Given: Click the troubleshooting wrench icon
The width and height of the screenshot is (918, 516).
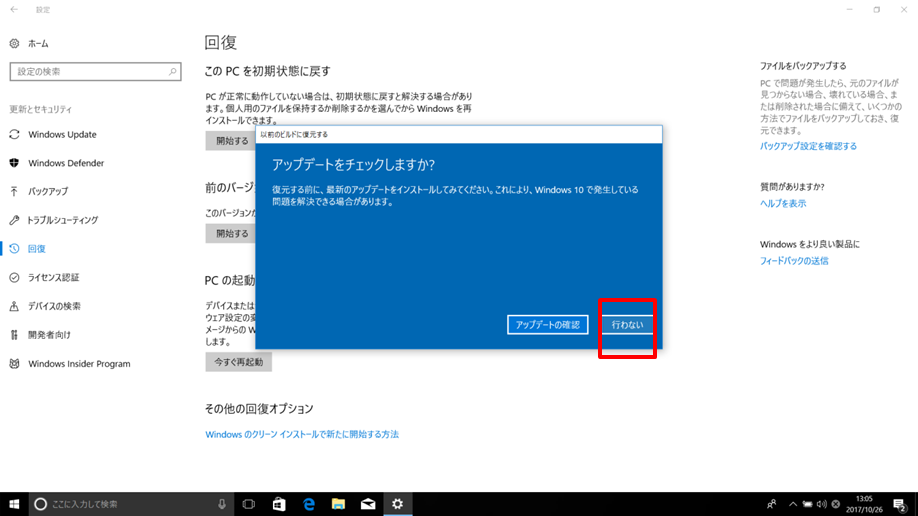Looking at the screenshot, I should coord(14,220).
